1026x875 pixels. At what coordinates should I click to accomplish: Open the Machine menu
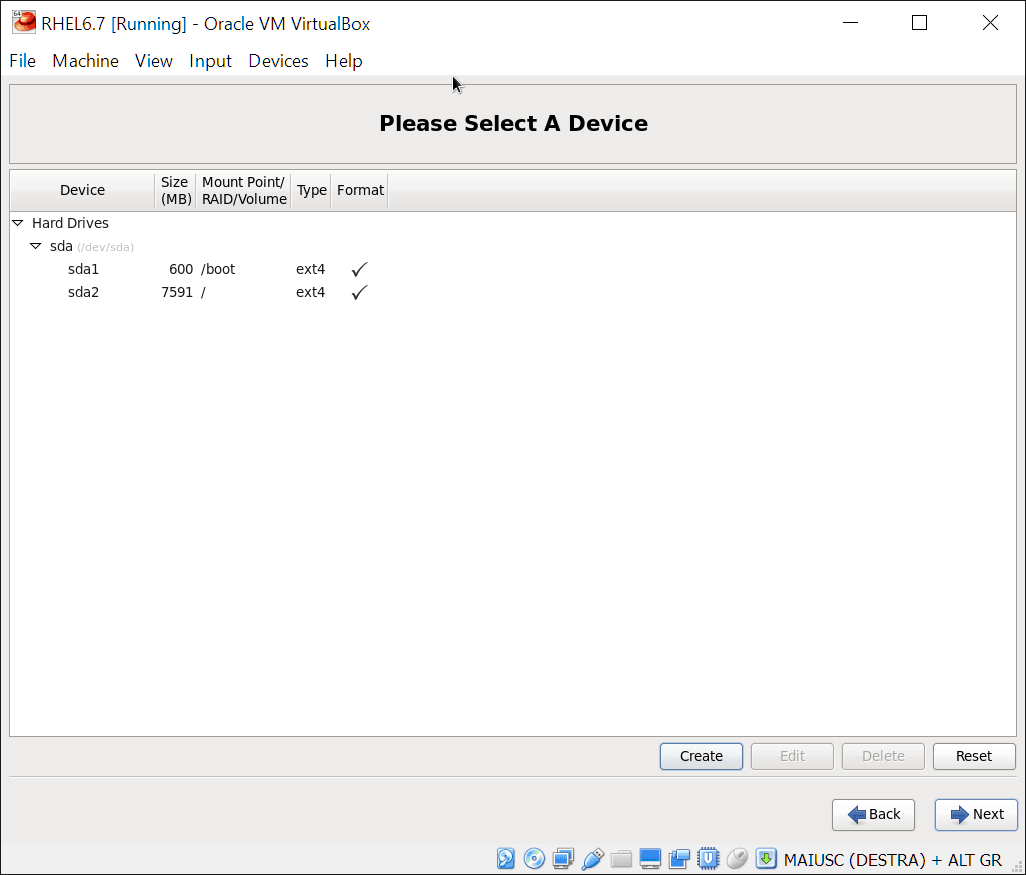86,61
